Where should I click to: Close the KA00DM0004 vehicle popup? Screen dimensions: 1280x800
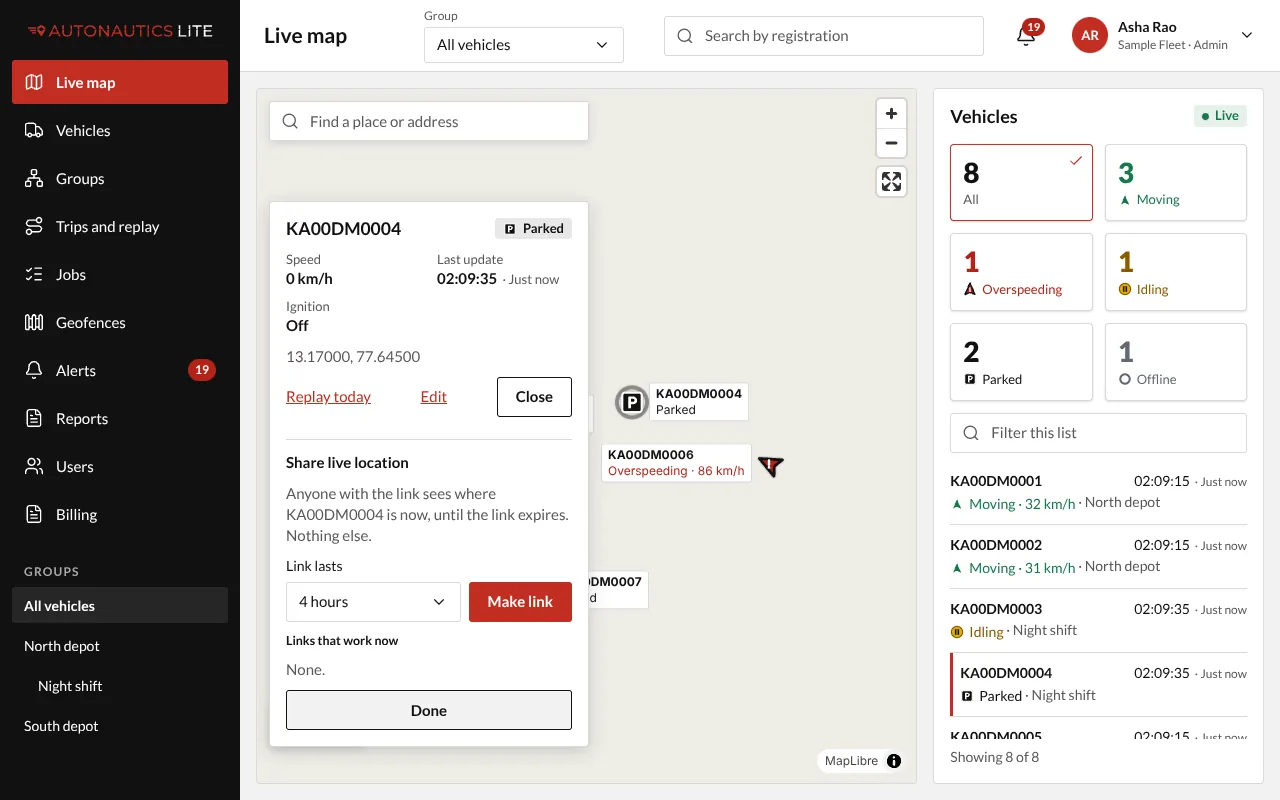(534, 397)
